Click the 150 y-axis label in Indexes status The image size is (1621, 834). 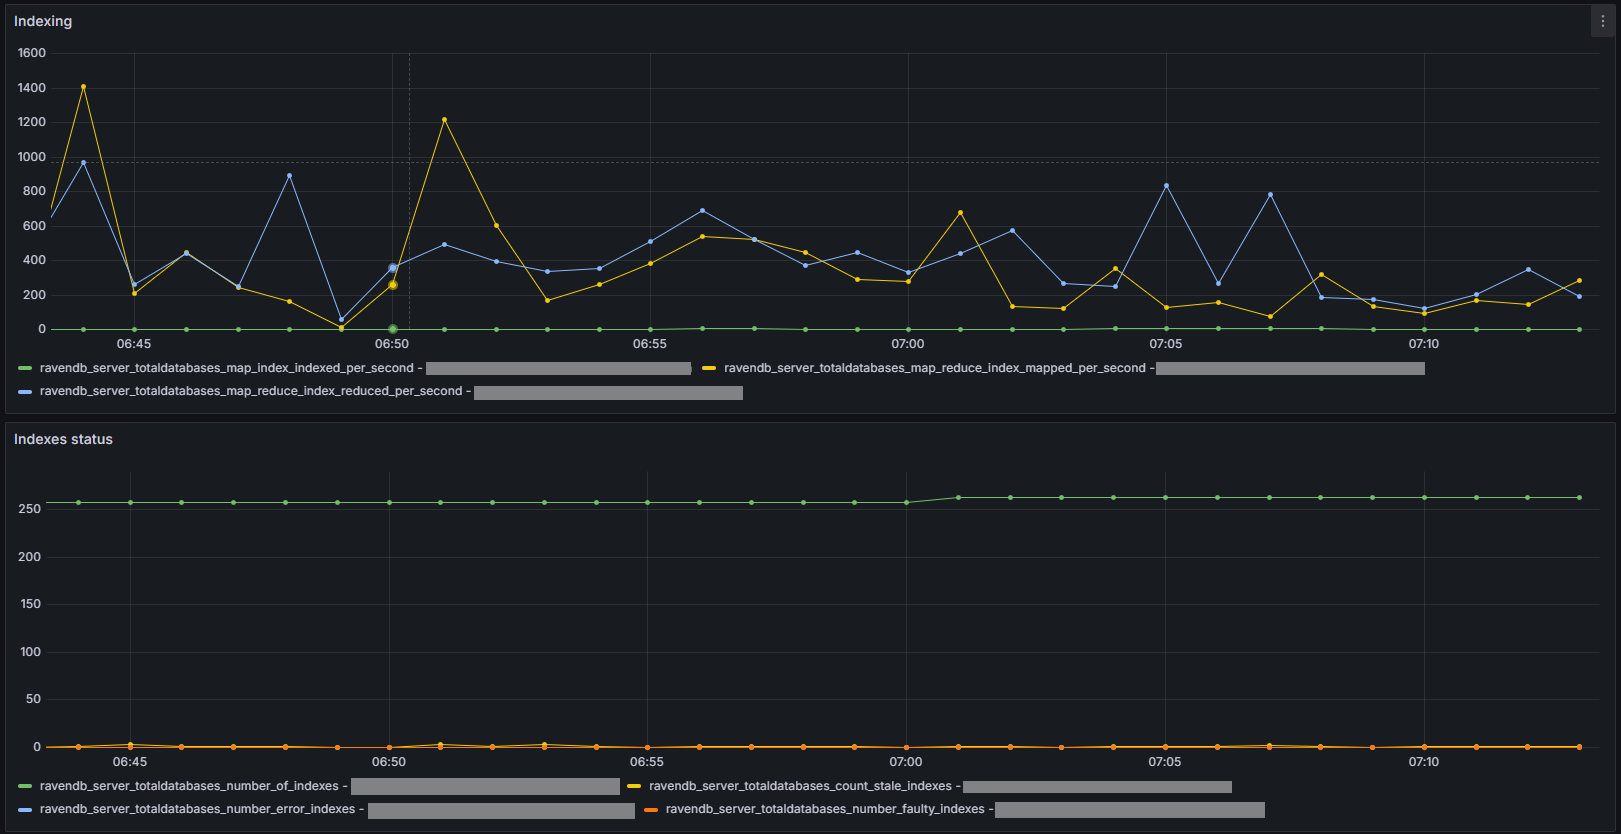tap(30, 604)
